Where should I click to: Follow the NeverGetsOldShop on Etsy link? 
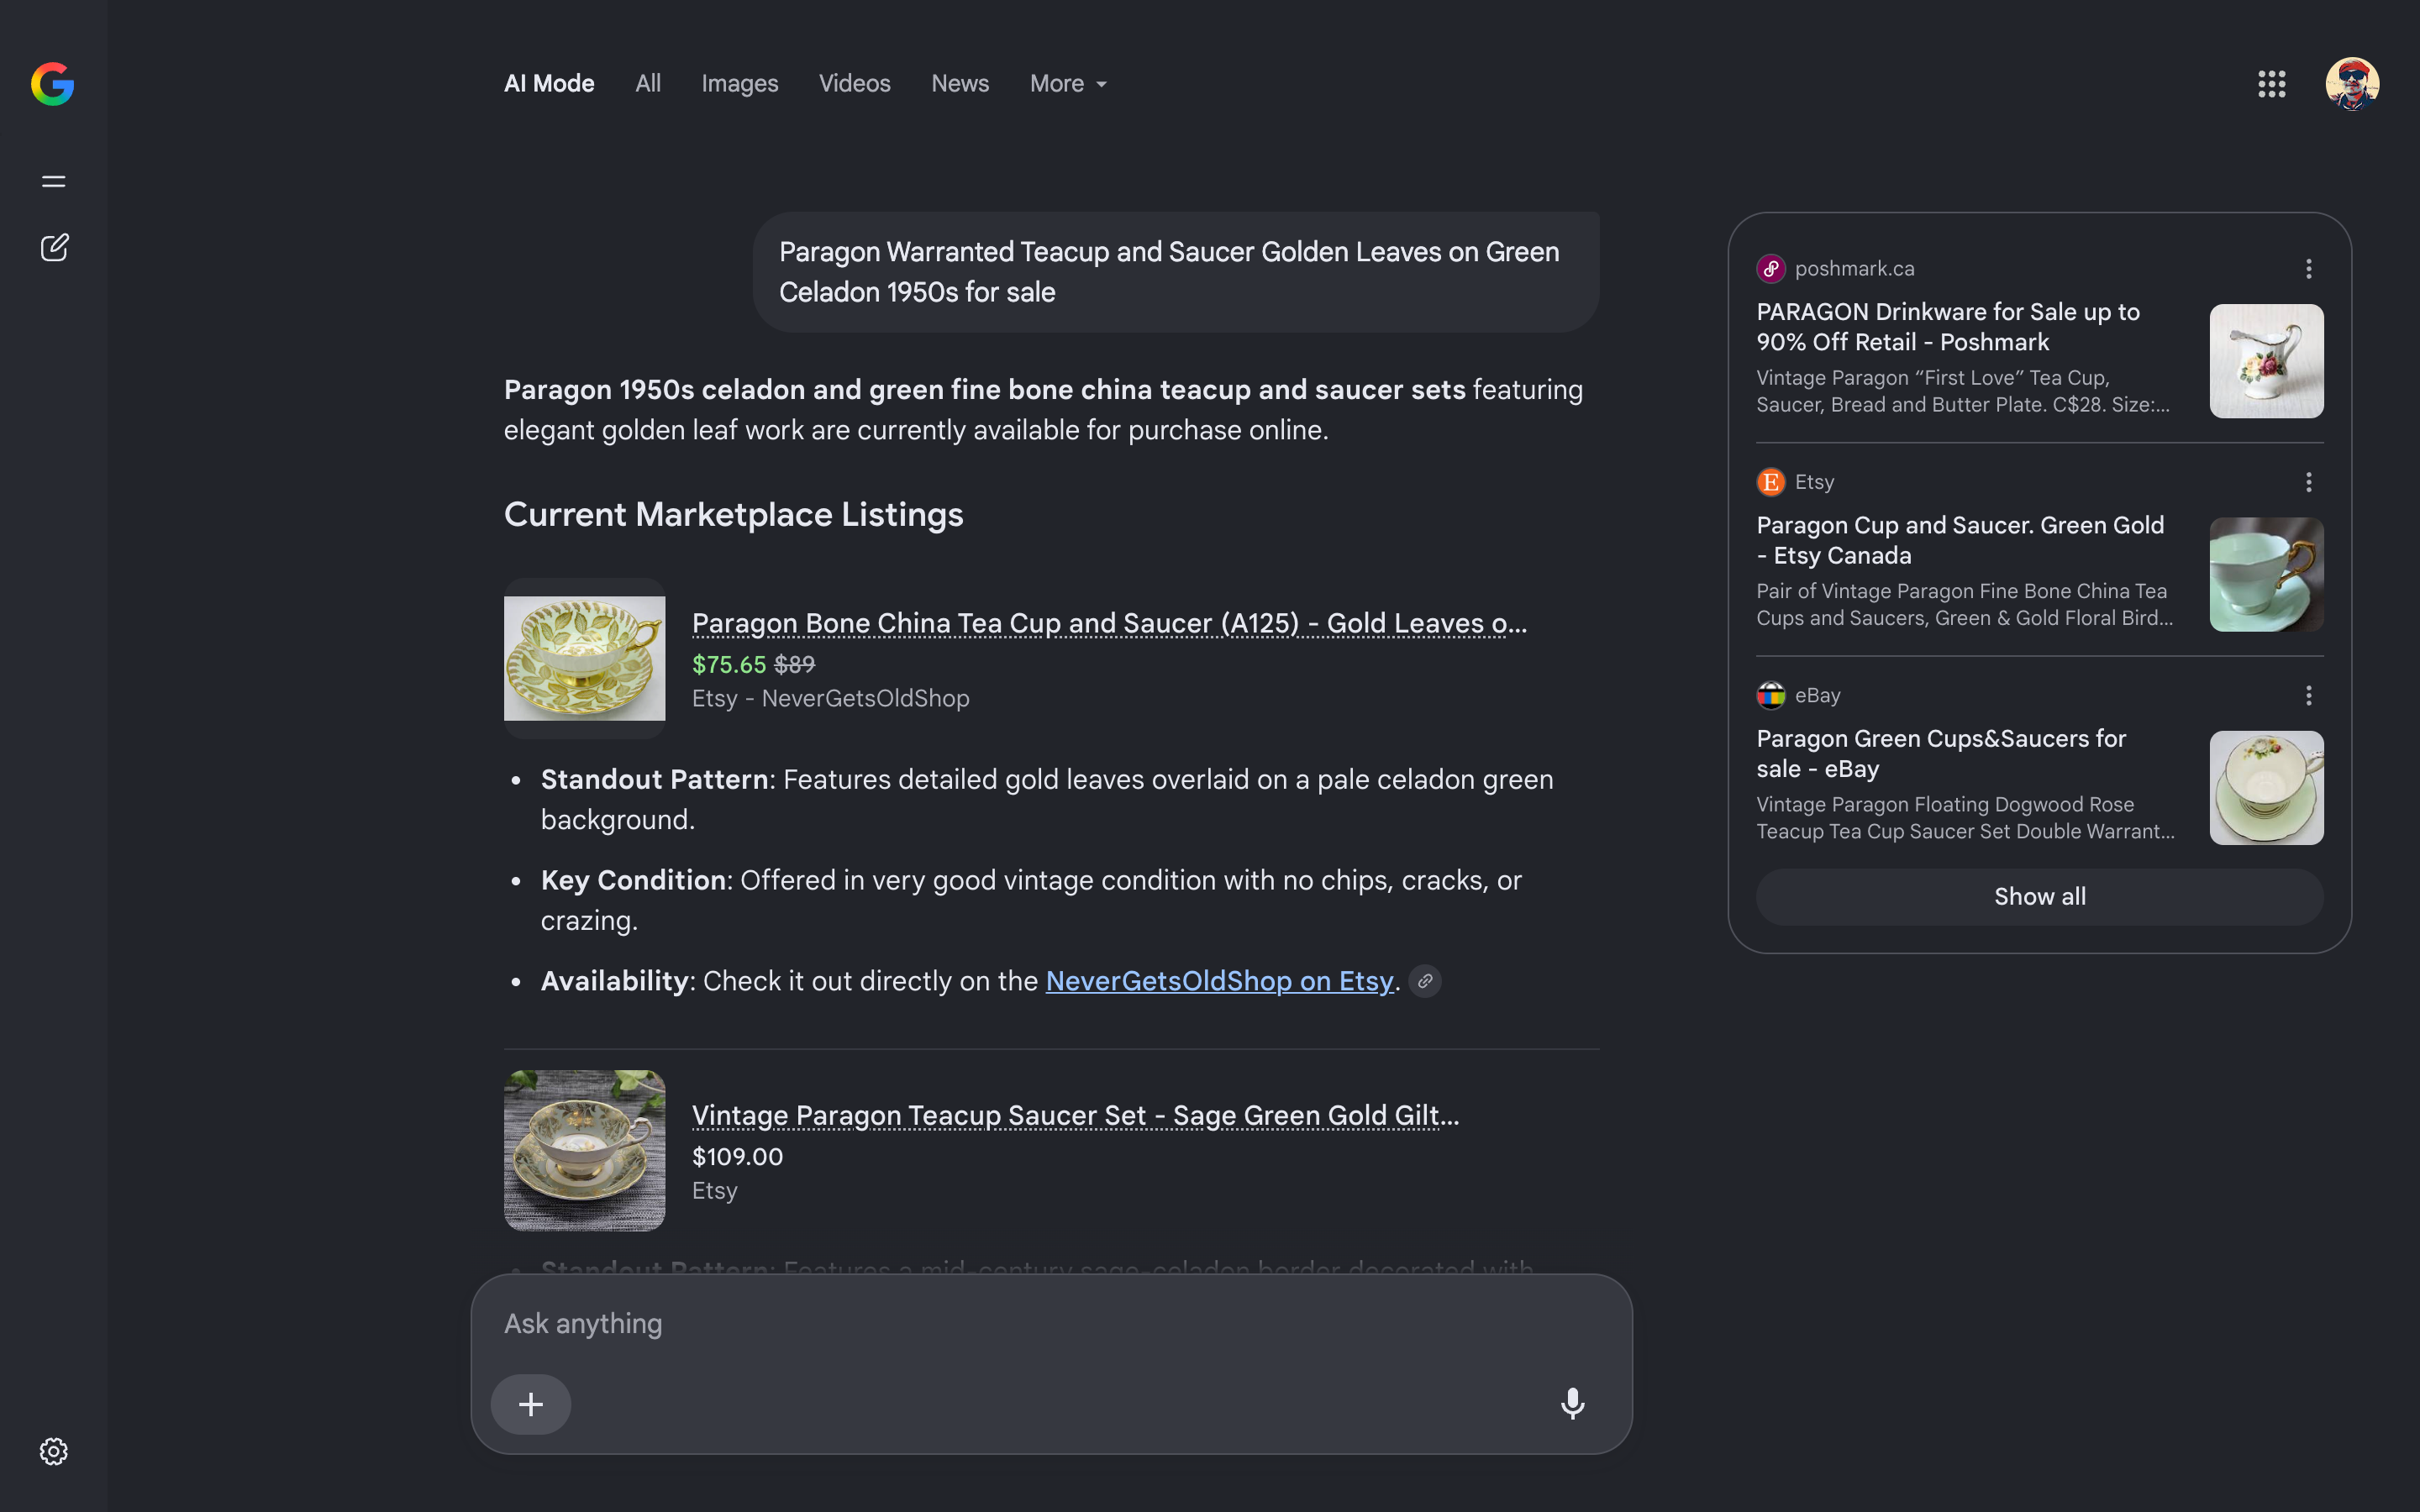coord(1219,981)
